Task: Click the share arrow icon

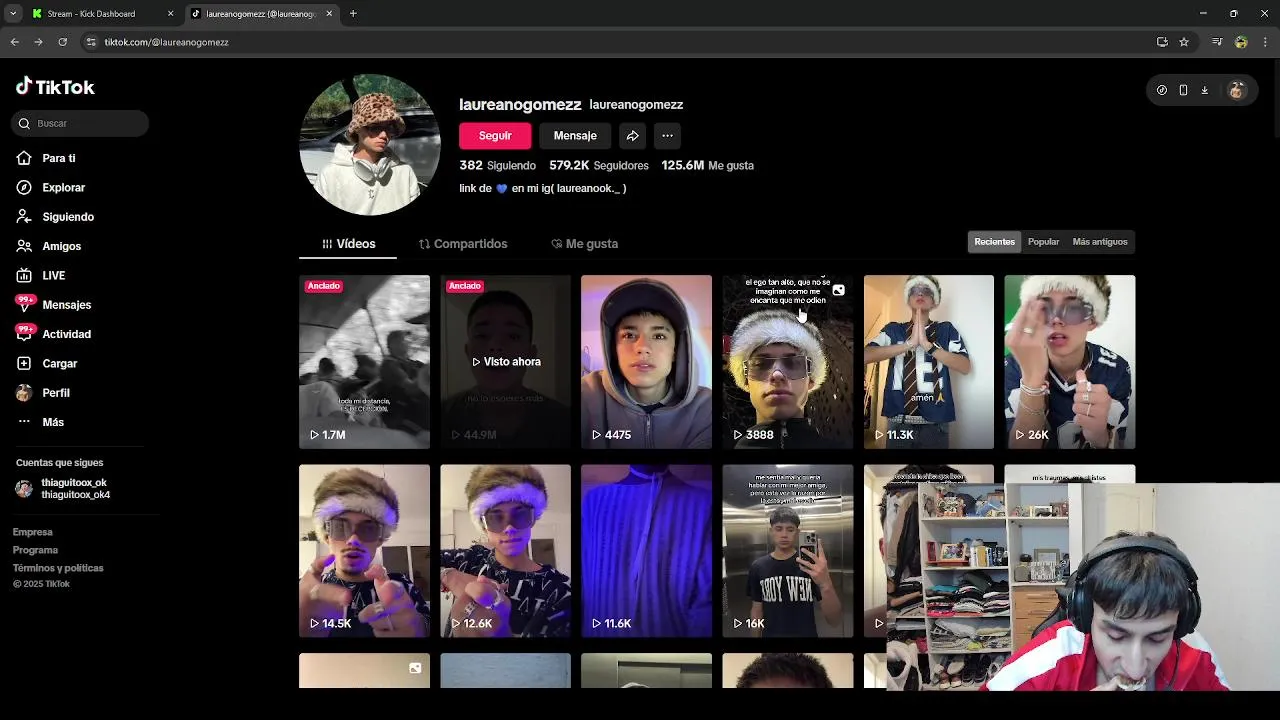Action: [x=632, y=136]
